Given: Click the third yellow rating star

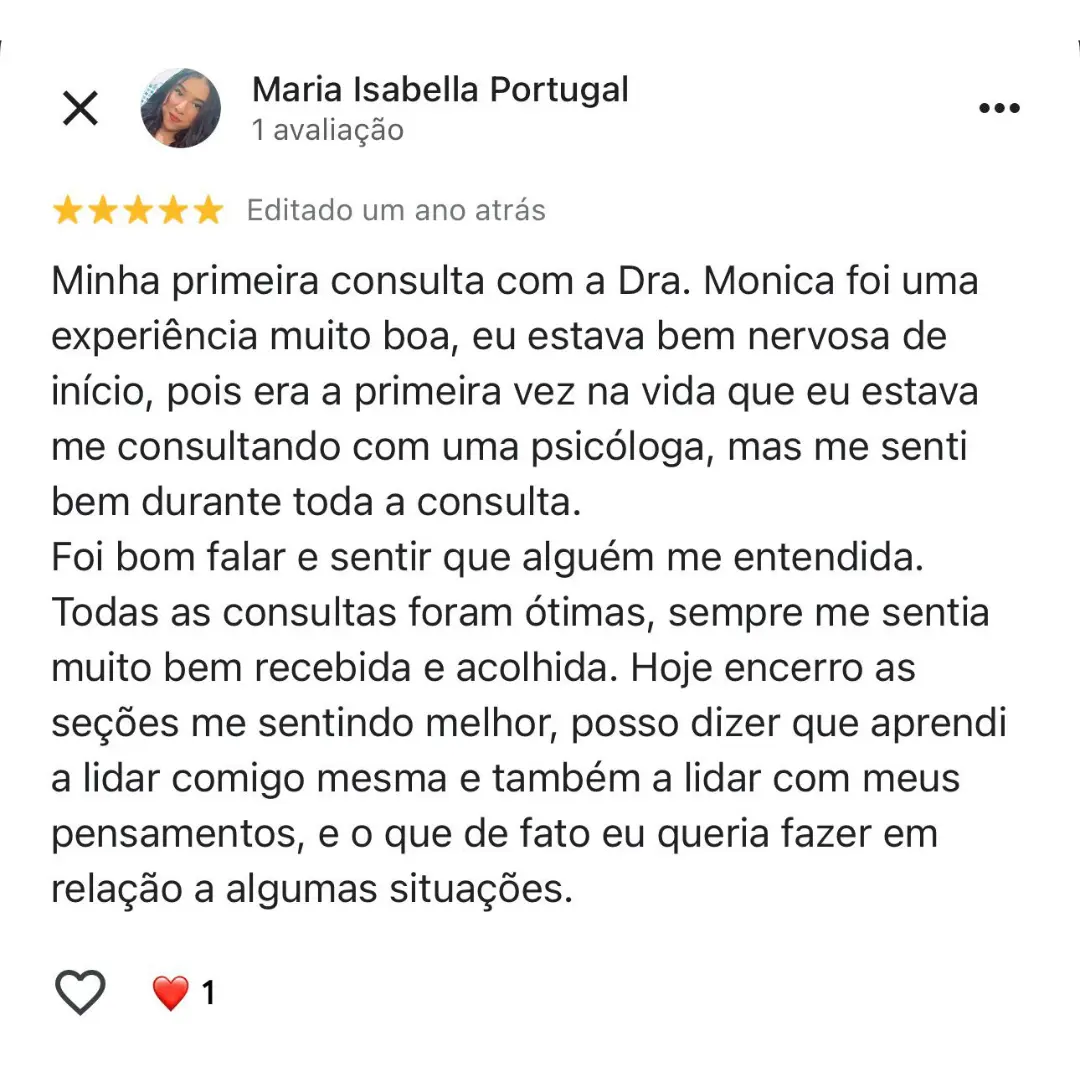Looking at the screenshot, I should (138, 210).
